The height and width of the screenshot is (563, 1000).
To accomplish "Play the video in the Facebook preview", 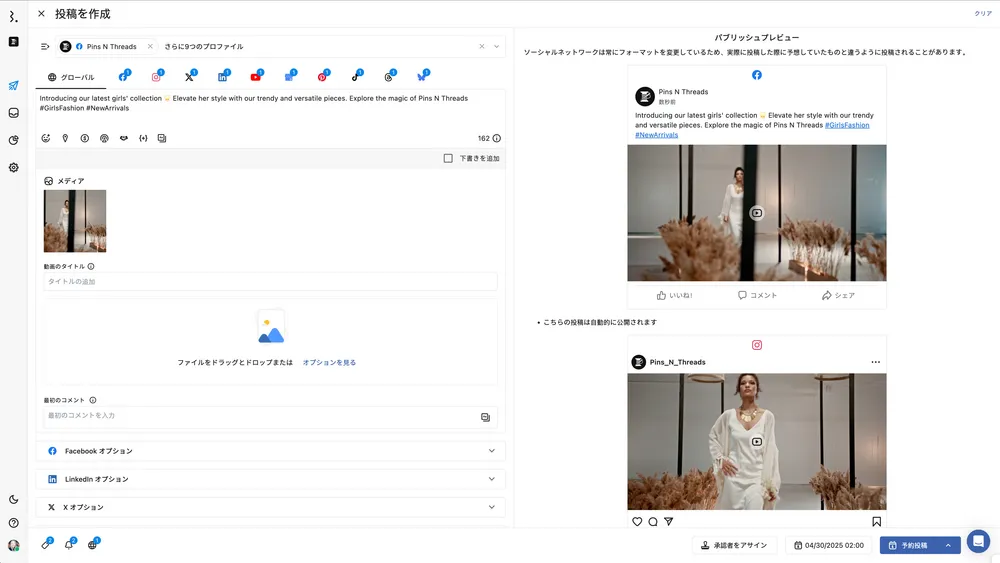I will click(756, 213).
